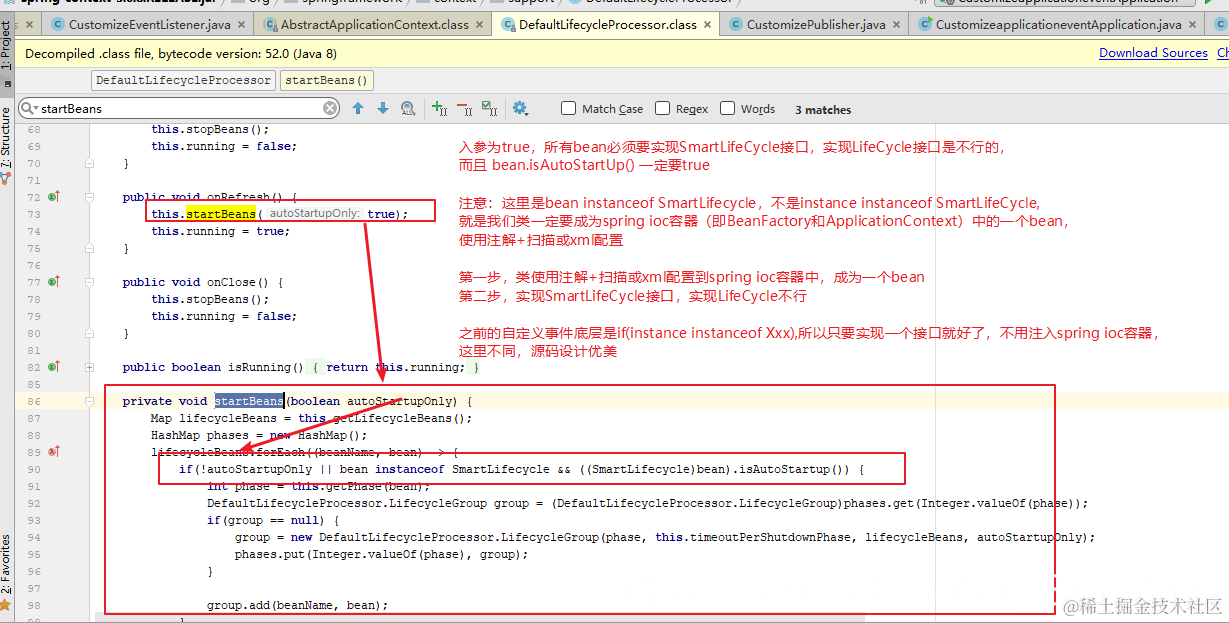Close DefaultLifecycleProcessor.class tab

click(709, 24)
